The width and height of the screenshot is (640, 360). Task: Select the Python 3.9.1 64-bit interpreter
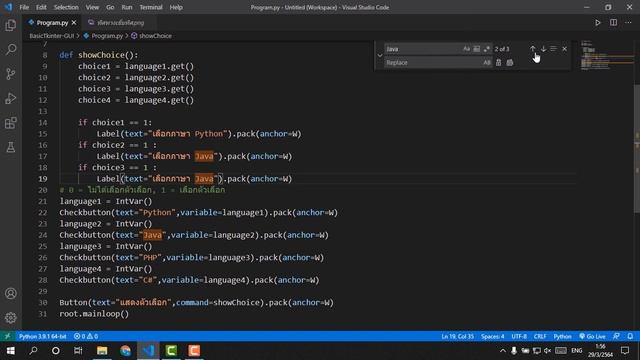coord(42,336)
